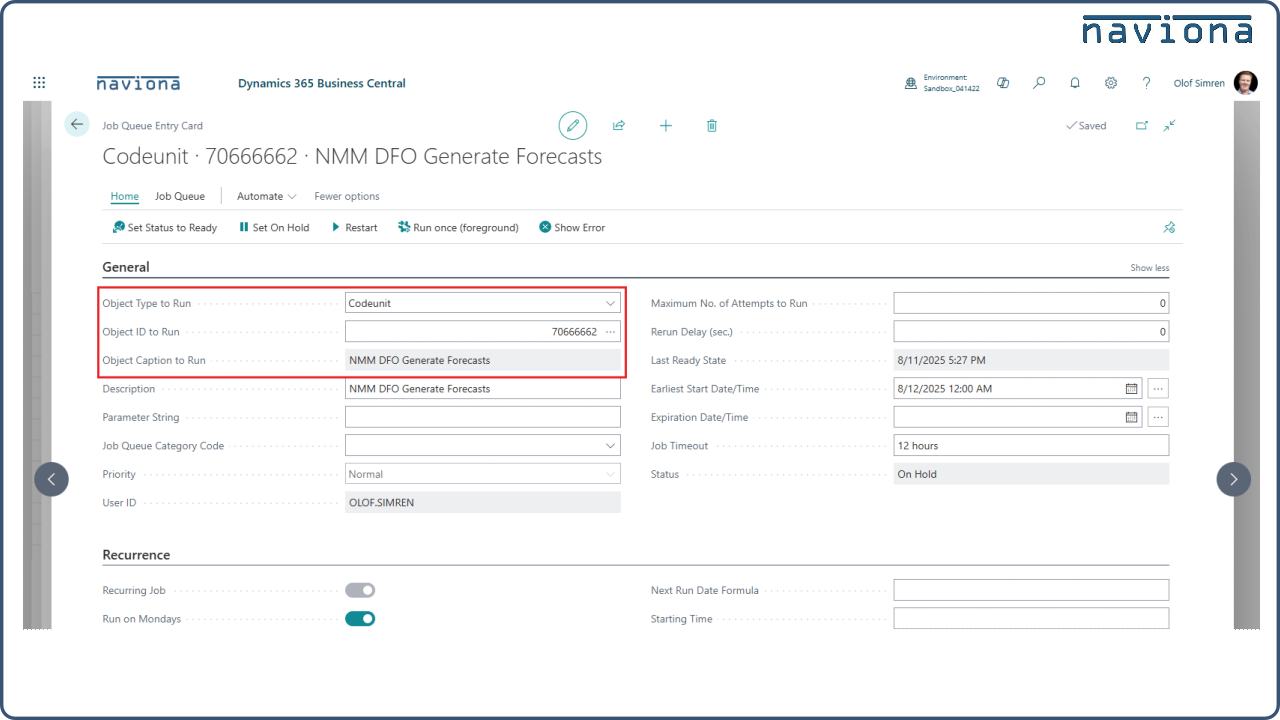Image resolution: width=1280 pixels, height=720 pixels.
Task: Click Maximum No. of Attempts field
Action: (1031, 303)
